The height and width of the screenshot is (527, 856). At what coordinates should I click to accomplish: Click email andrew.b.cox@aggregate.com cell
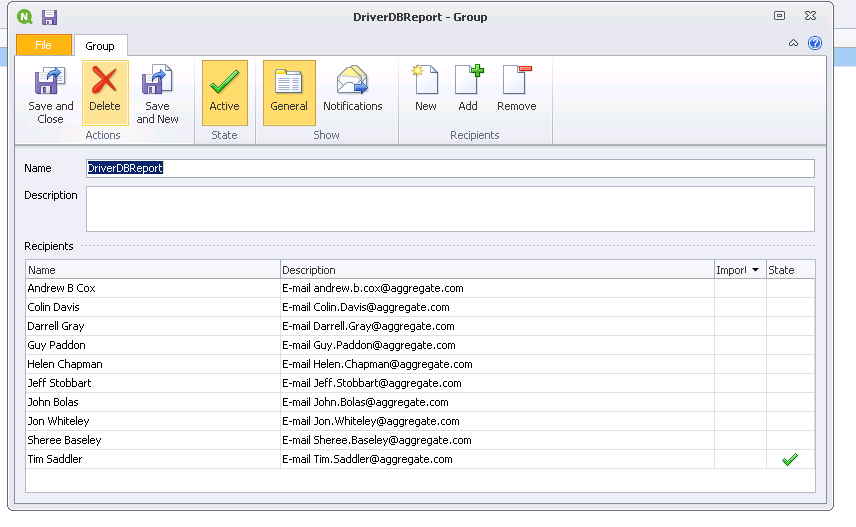[x=497, y=288]
